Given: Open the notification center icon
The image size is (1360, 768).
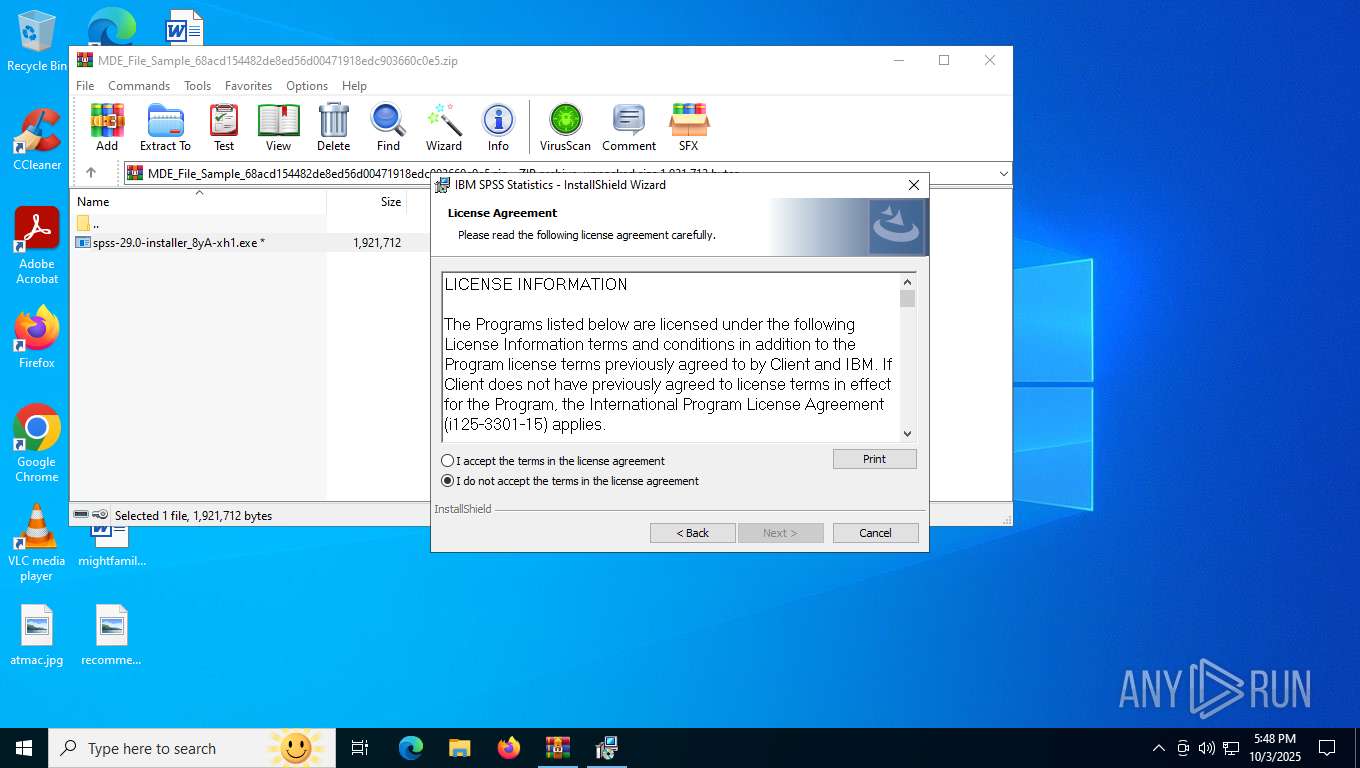Looking at the screenshot, I should (1327, 748).
